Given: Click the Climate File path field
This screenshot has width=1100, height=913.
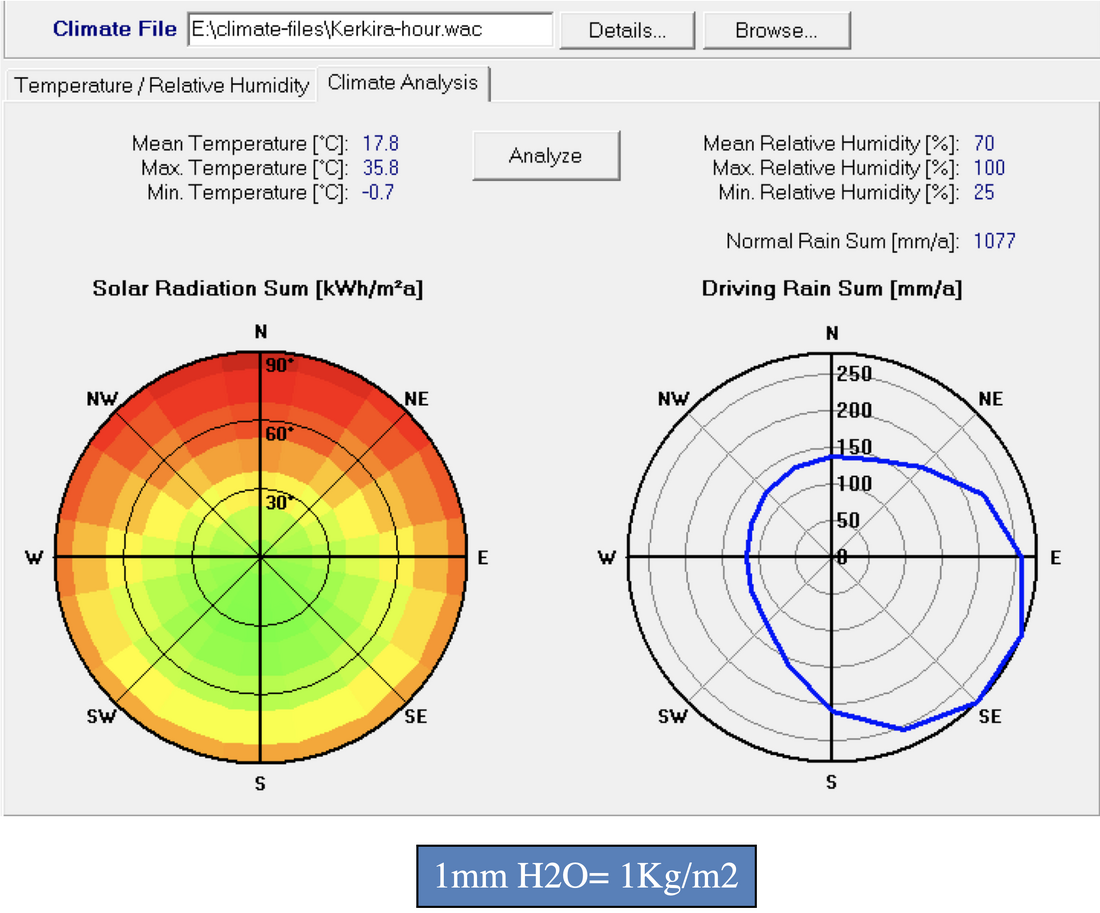Looking at the screenshot, I should (x=370, y=29).
